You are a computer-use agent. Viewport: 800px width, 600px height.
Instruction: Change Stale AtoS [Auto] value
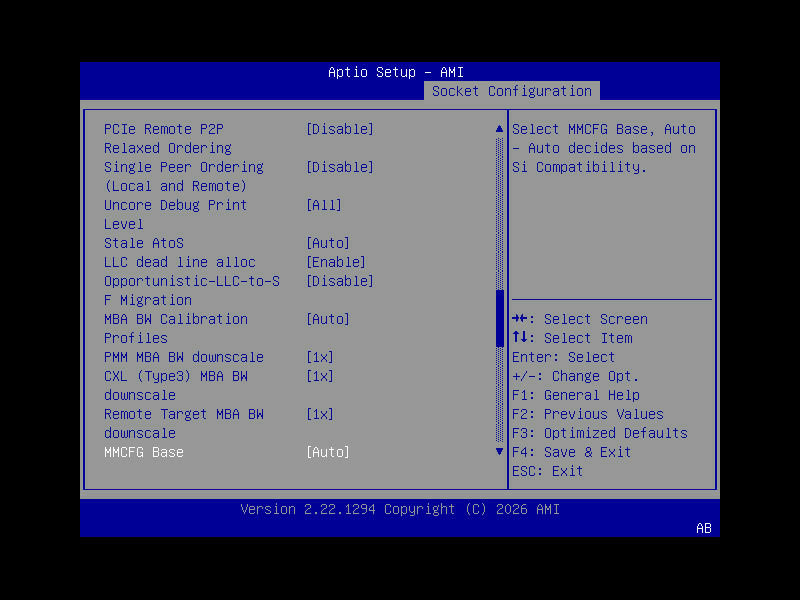(328, 243)
